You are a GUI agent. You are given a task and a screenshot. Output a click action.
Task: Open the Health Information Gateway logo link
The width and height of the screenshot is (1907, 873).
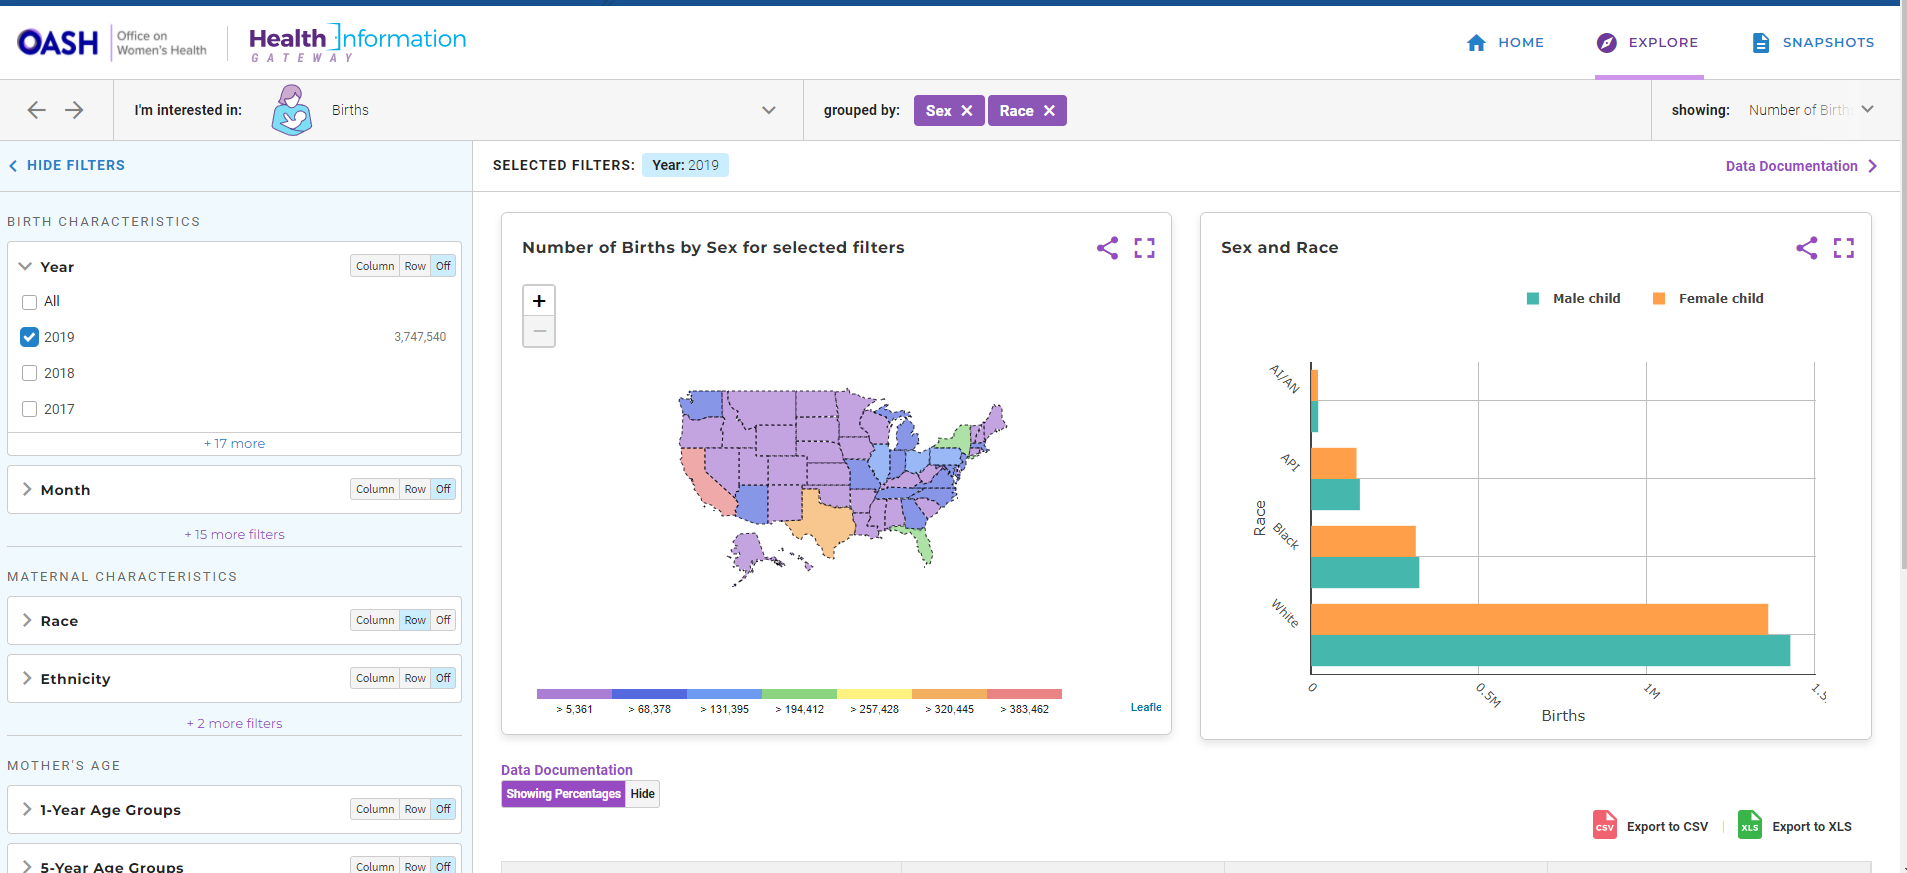357,44
